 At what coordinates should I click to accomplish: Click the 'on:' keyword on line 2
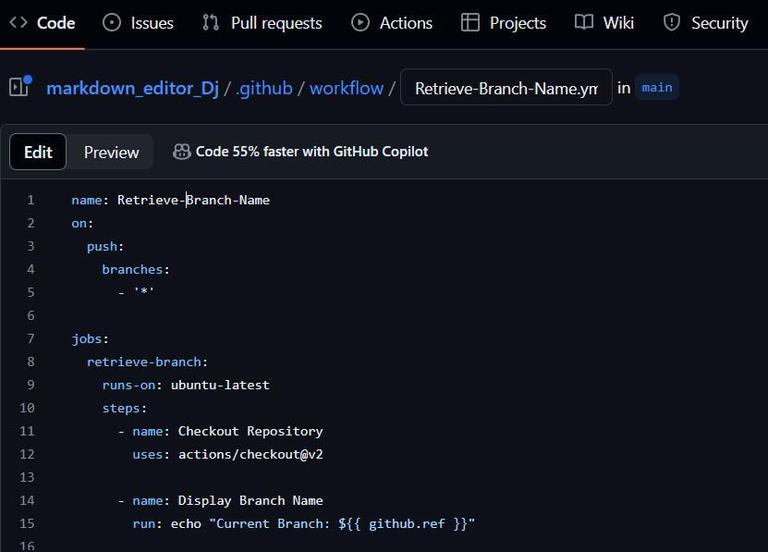[x=82, y=223]
